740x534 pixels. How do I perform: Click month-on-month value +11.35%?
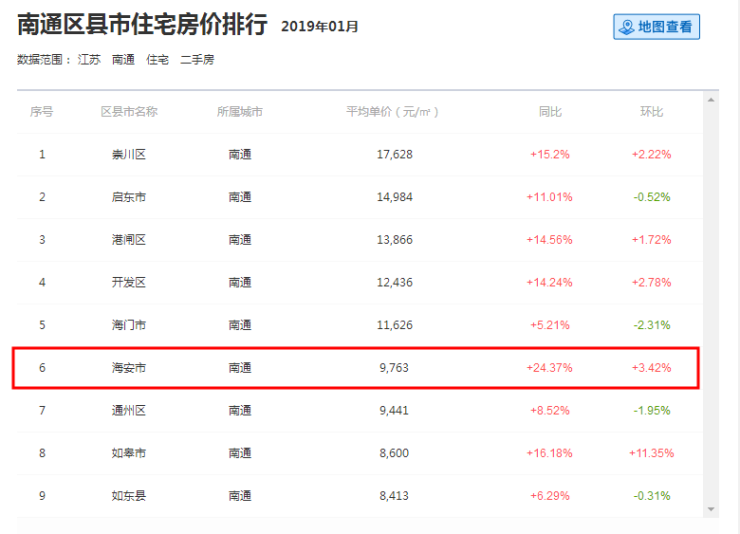(x=651, y=453)
